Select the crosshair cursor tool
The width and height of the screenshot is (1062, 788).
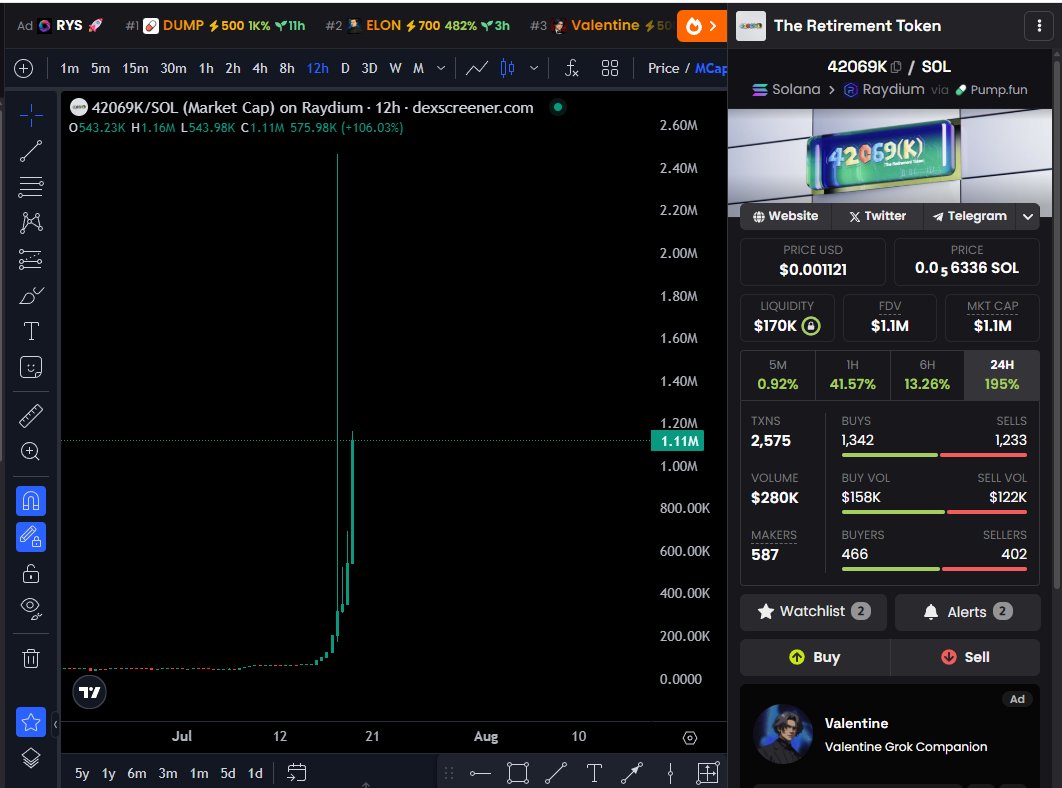[x=30, y=115]
